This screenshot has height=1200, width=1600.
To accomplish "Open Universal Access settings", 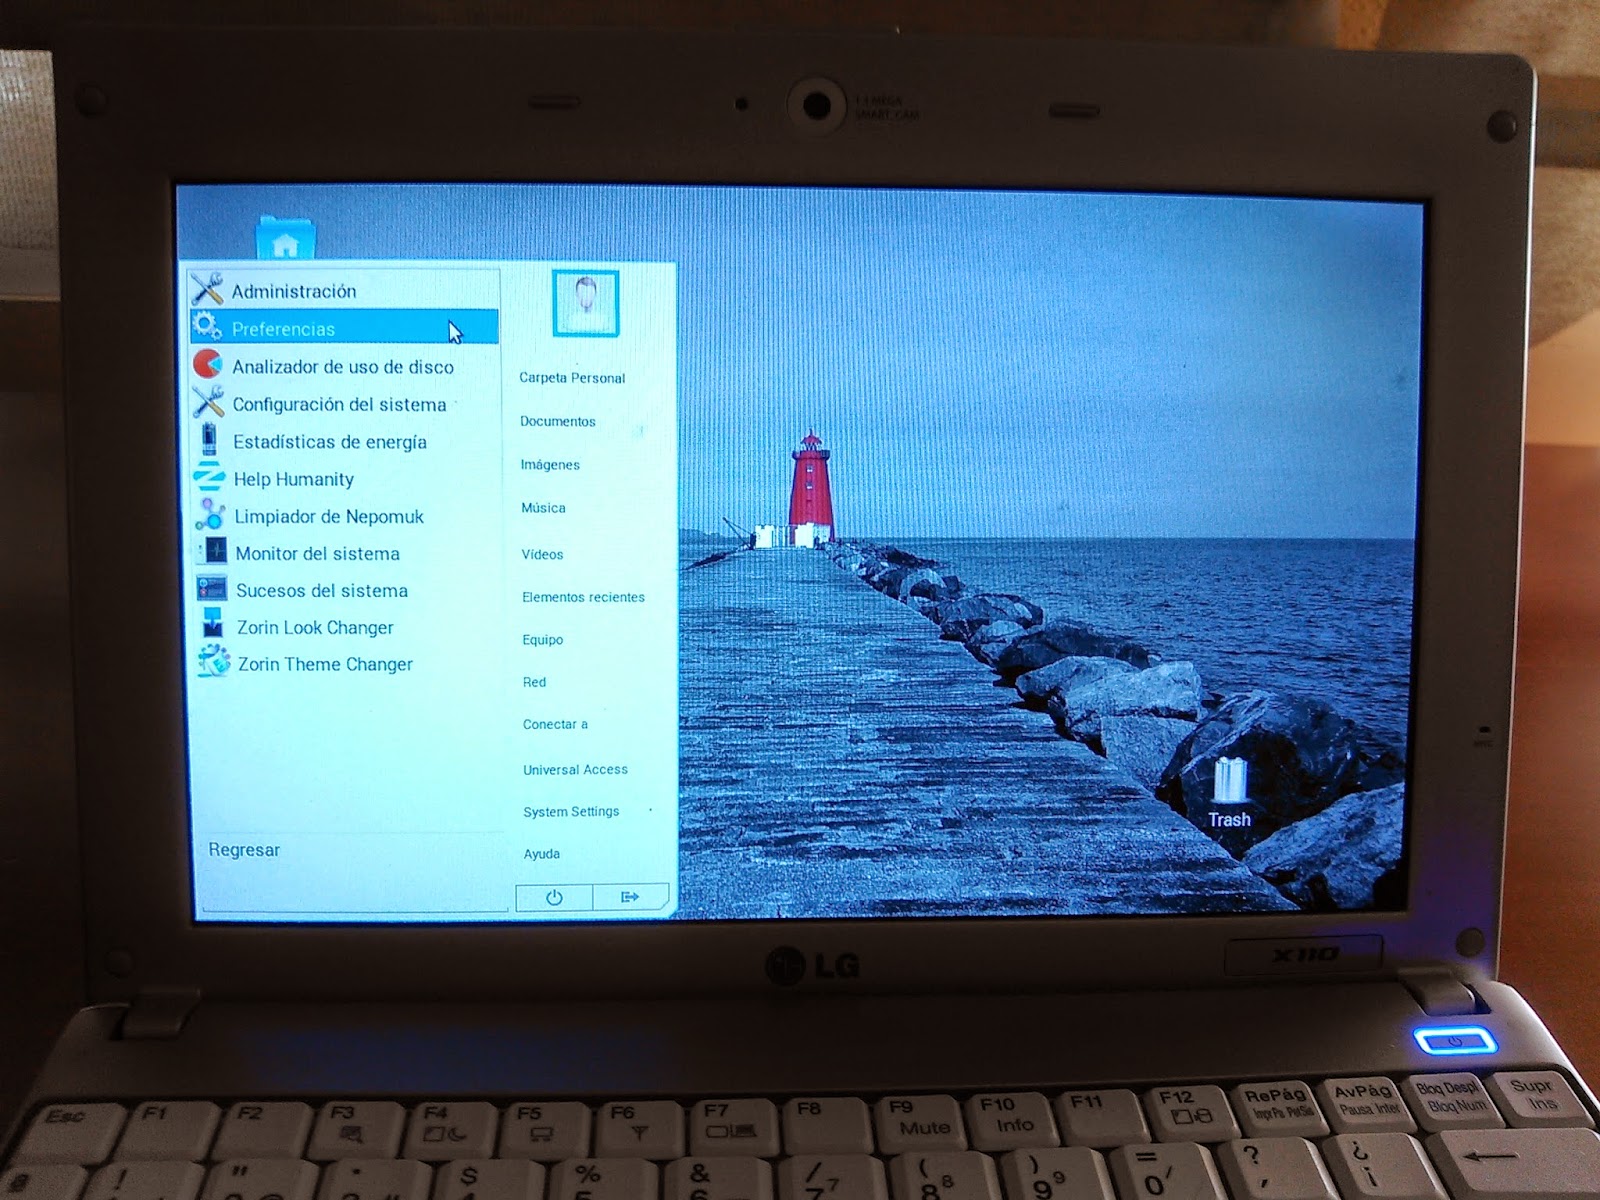I will coord(575,769).
